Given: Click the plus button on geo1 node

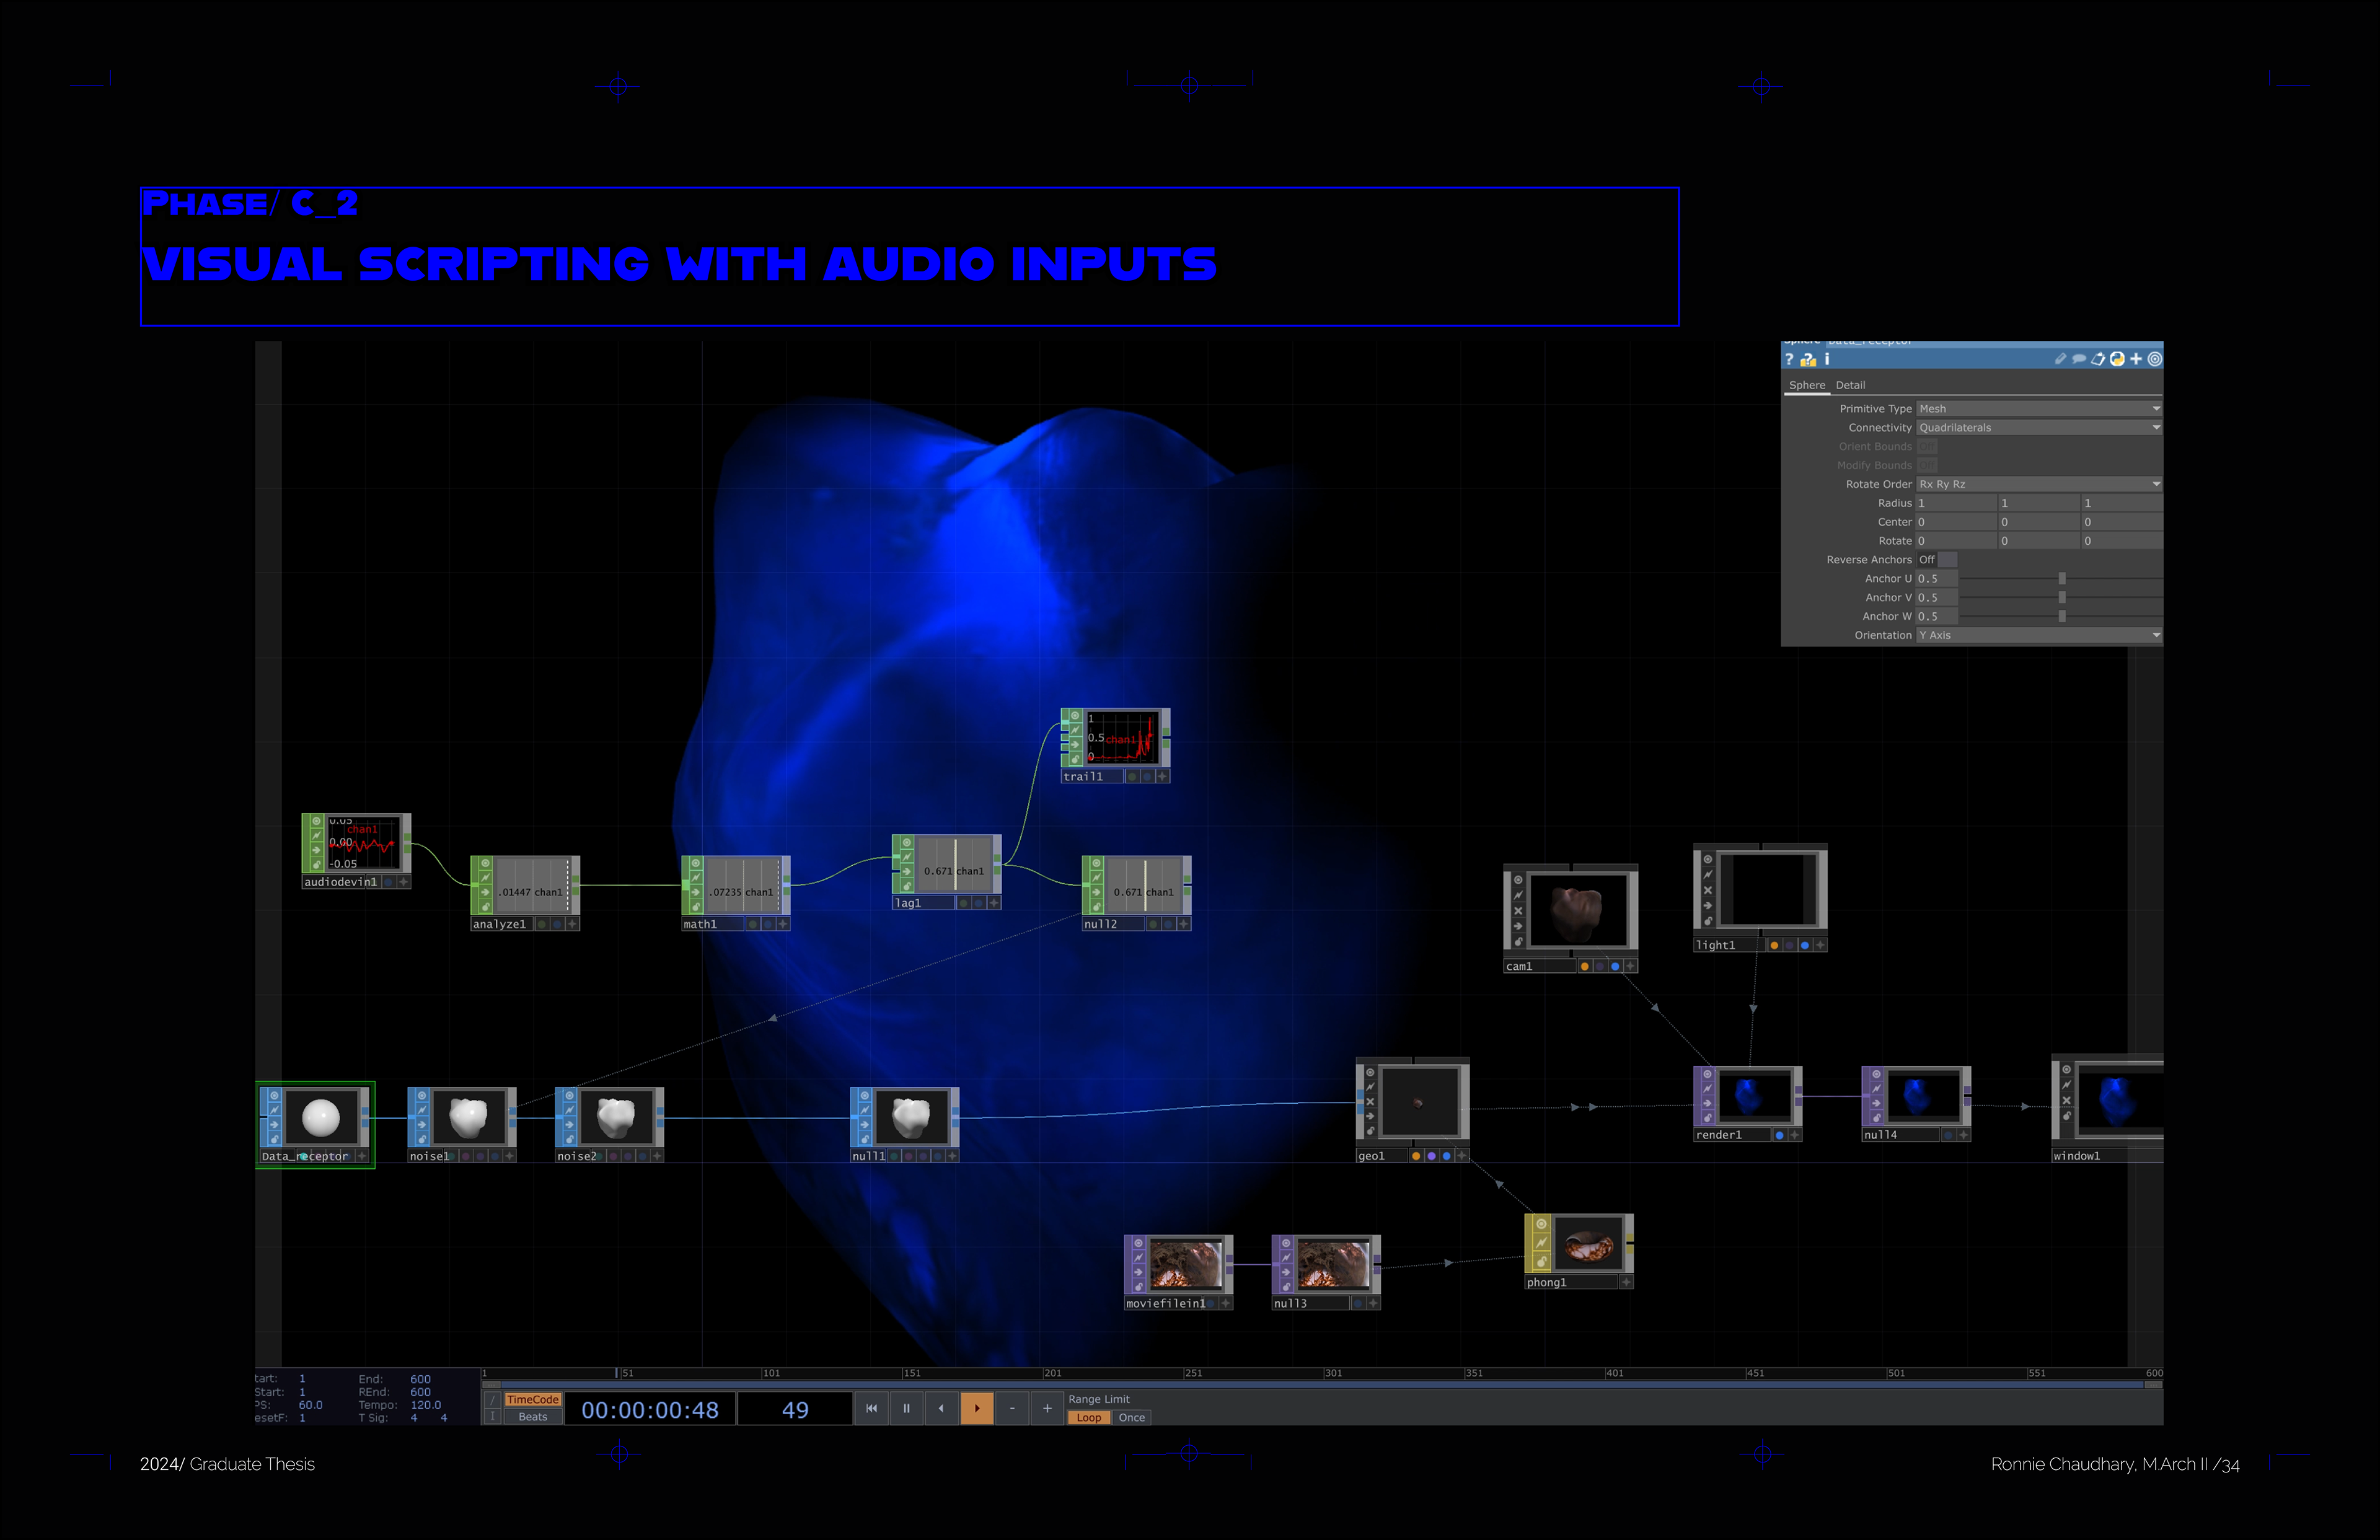Looking at the screenshot, I should click(1462, 1156).
